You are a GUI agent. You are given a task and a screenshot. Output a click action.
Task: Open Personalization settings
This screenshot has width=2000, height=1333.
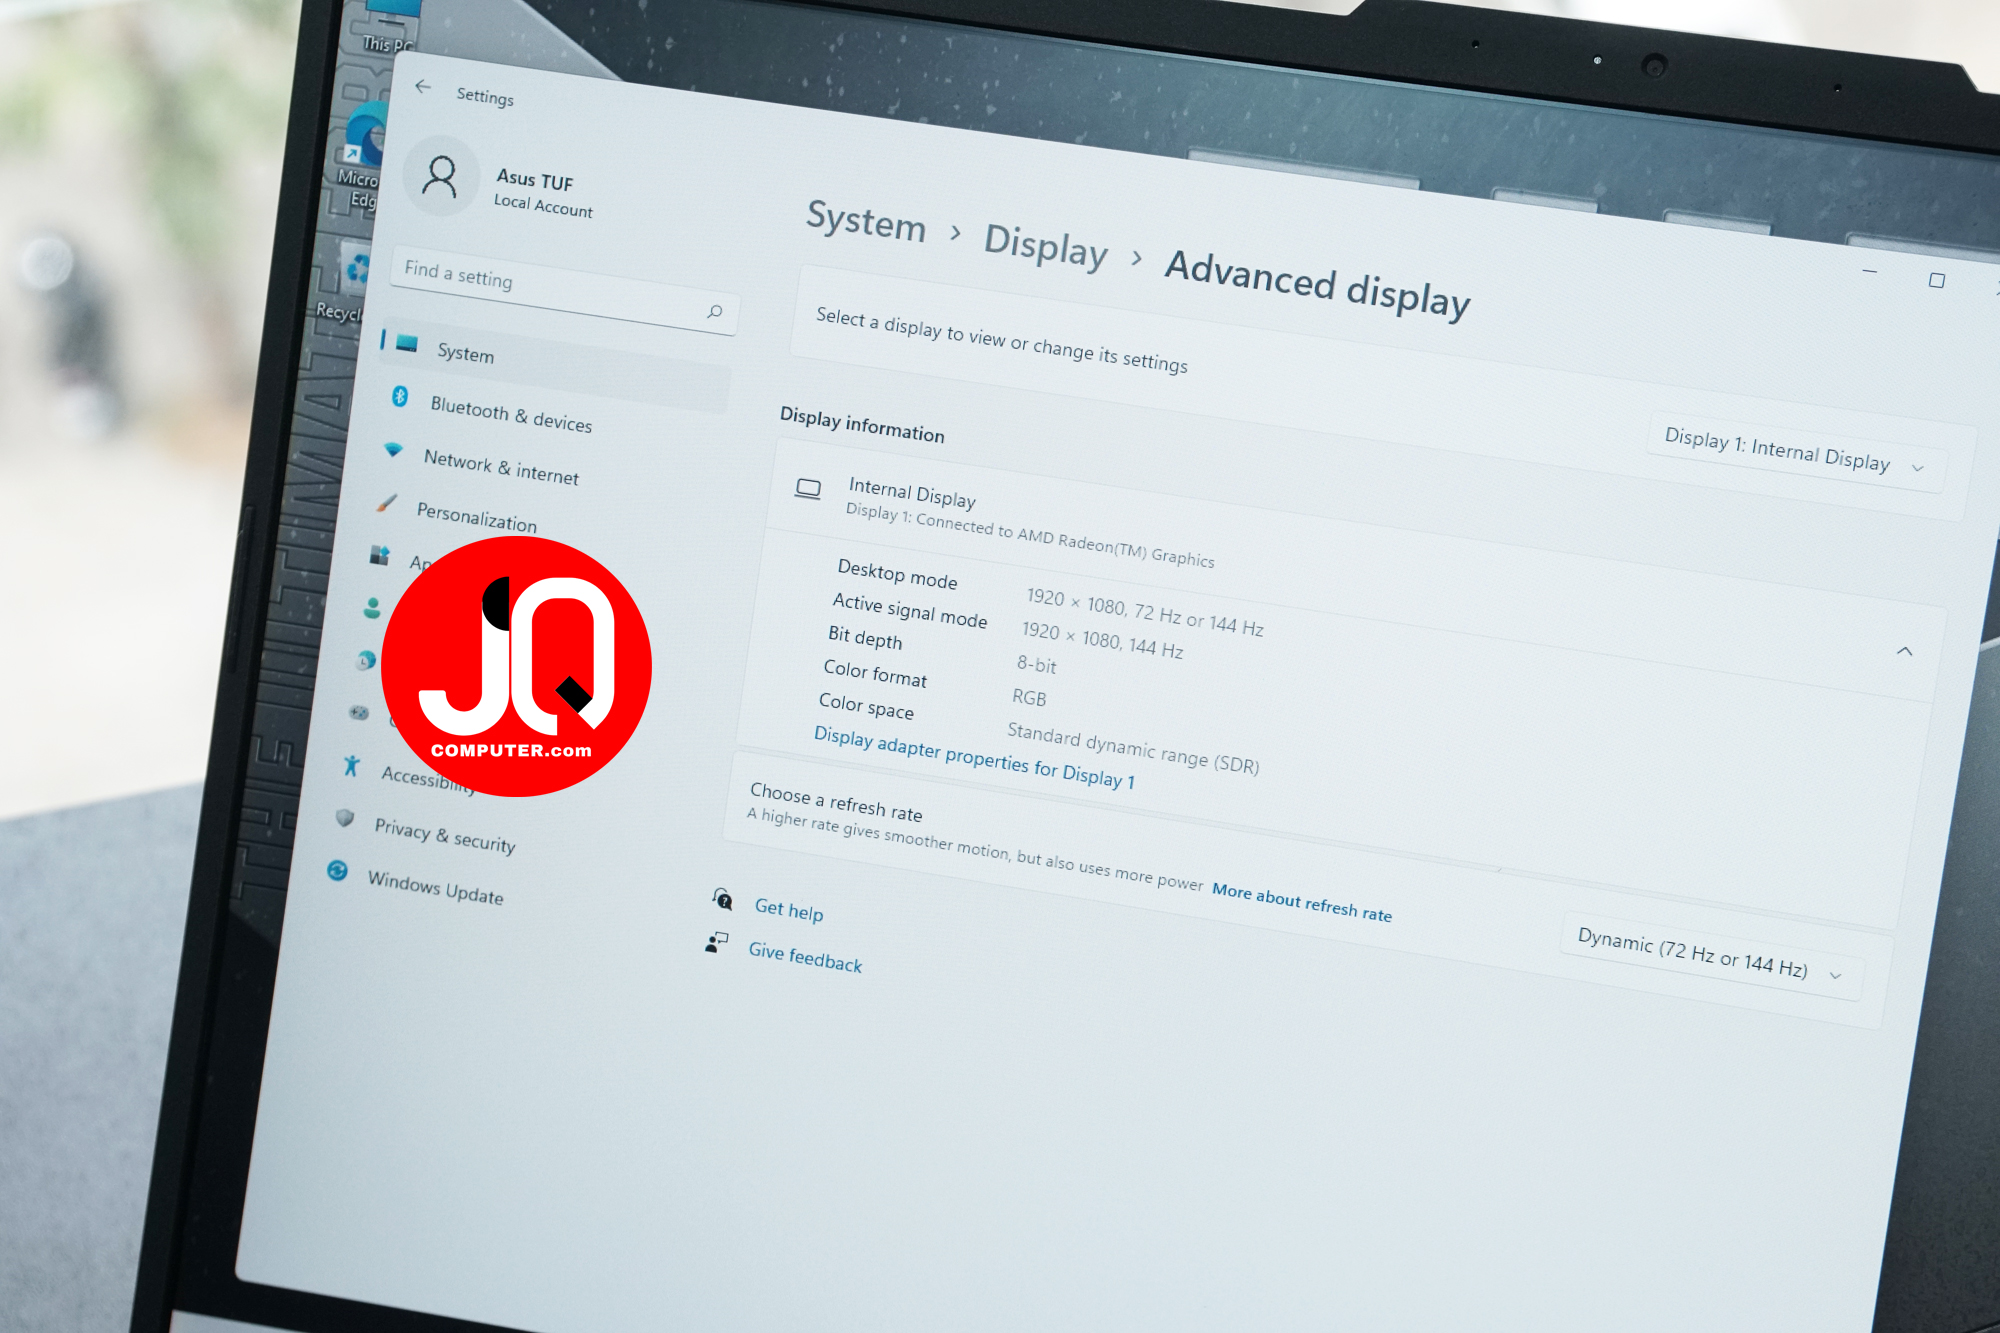pos(477,518)
